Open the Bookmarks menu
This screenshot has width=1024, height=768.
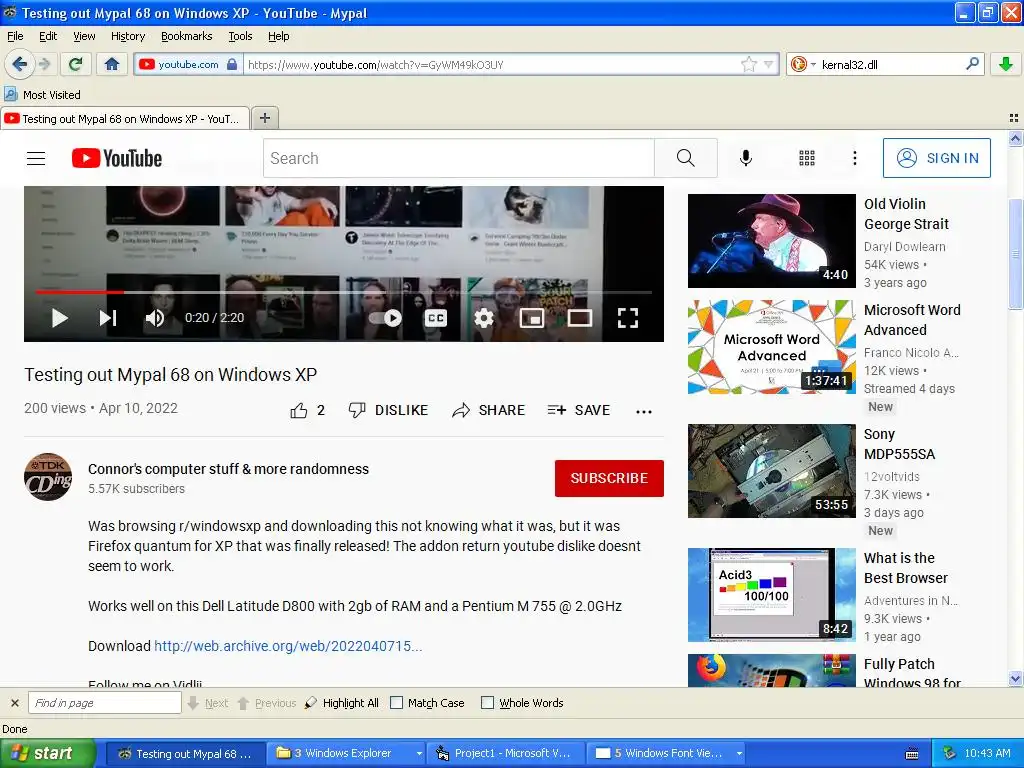pyautogui.click(x=187, y=36)
